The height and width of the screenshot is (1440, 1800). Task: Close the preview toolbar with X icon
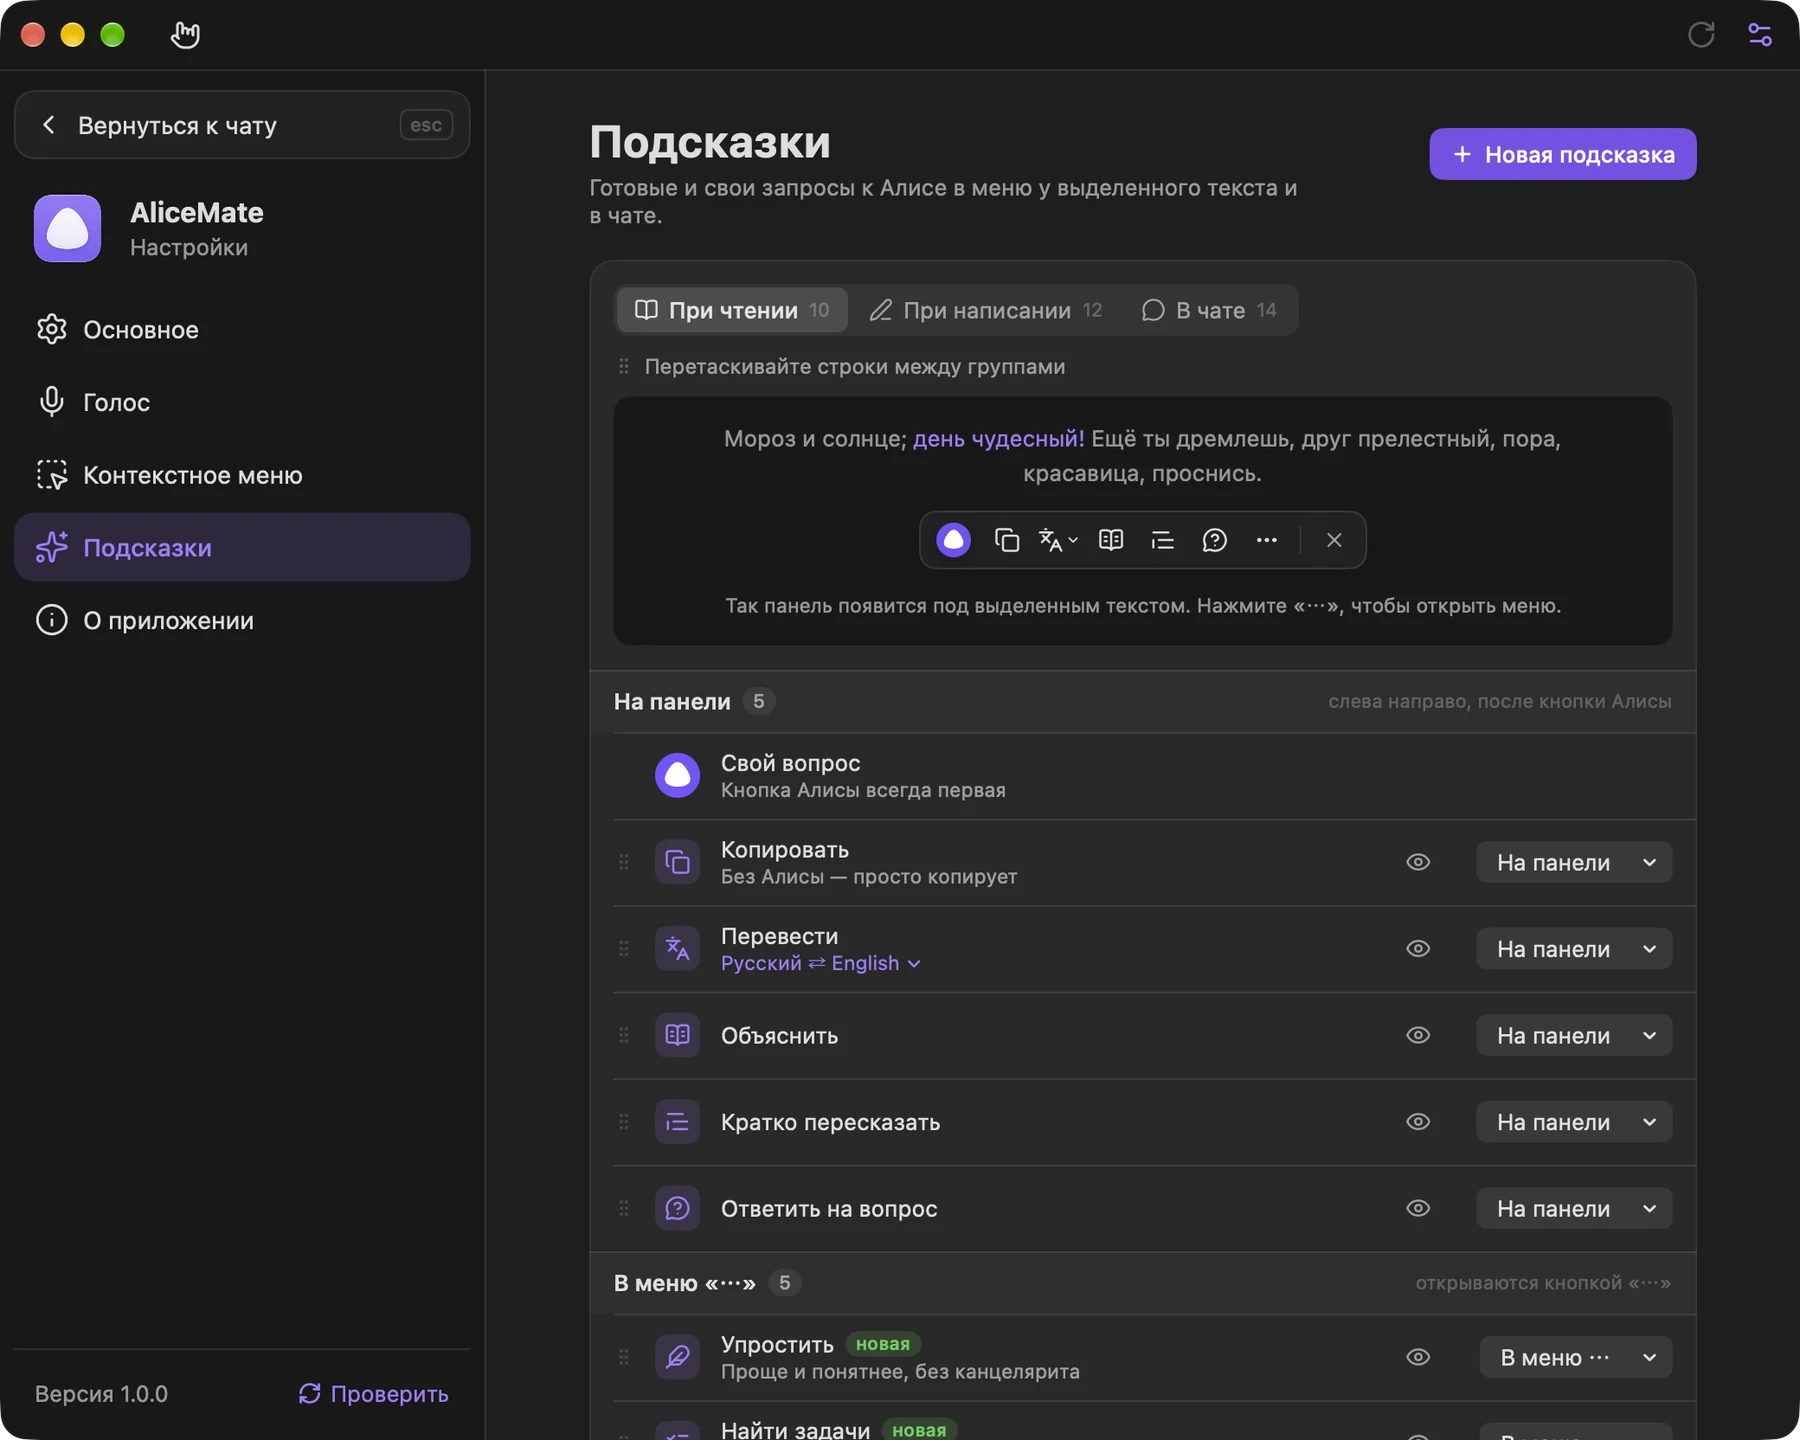click(1333, 540)
